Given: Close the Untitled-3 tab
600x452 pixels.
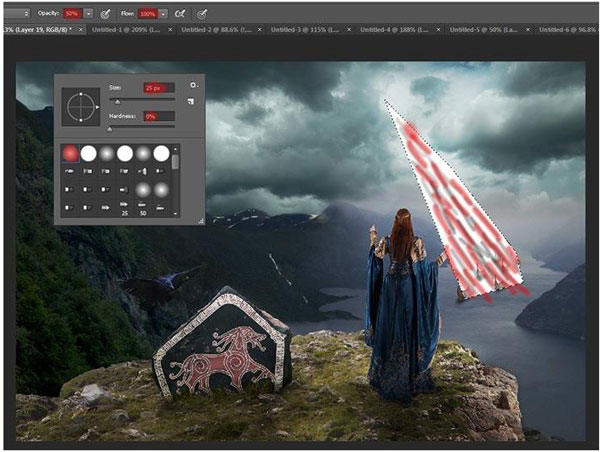Looking at the screenshot, I should click(349, 29).
